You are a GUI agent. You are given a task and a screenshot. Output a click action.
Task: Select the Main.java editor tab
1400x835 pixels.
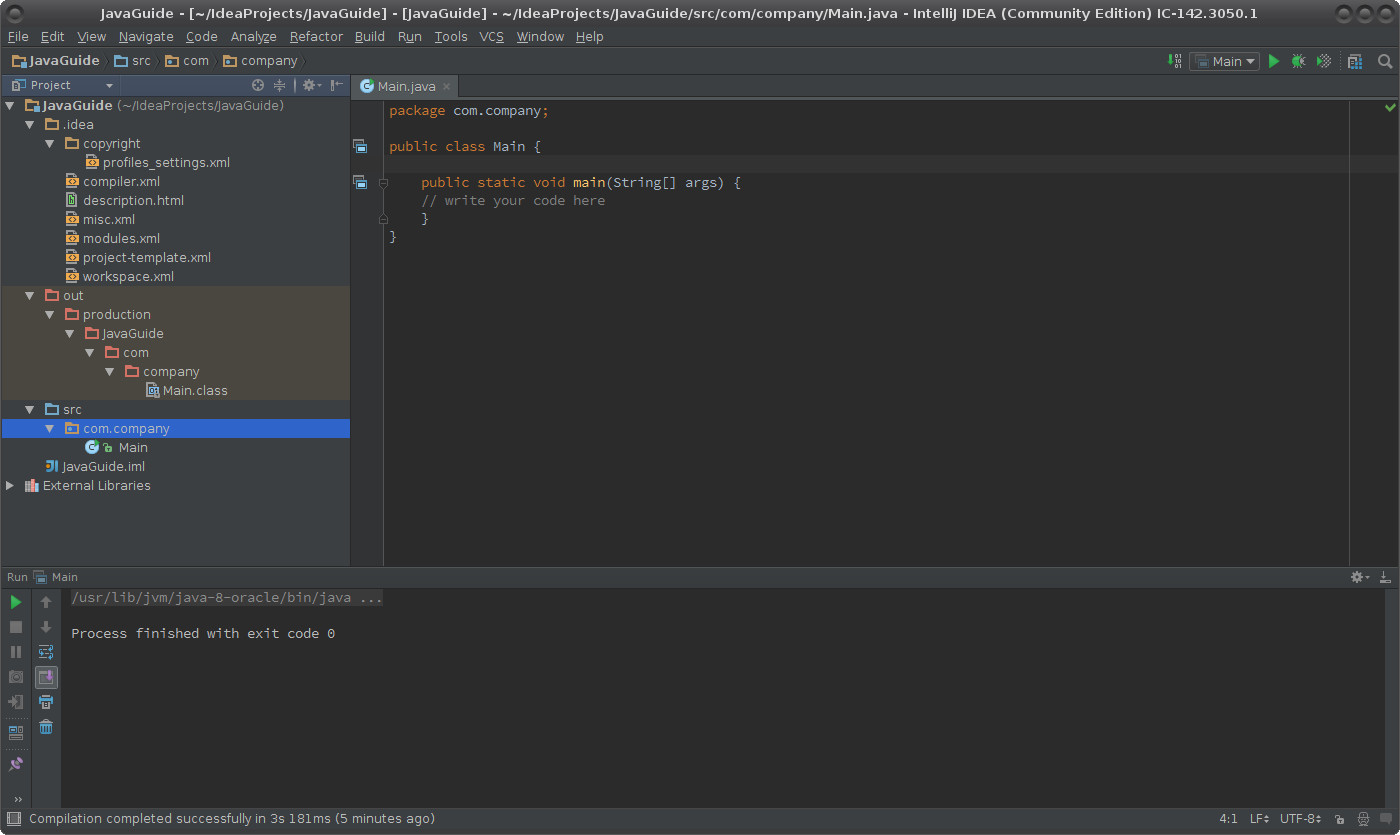click(x=406, y=87)
